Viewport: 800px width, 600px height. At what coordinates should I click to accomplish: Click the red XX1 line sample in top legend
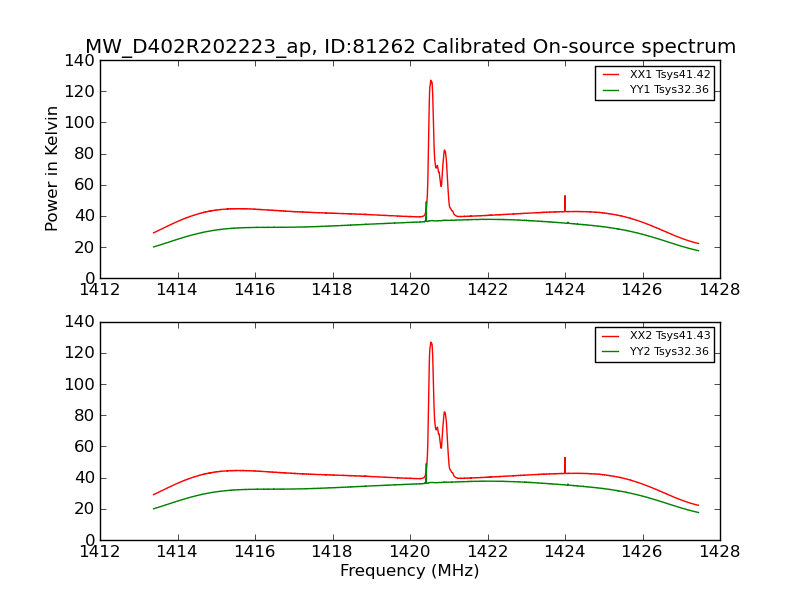(611, 74)
